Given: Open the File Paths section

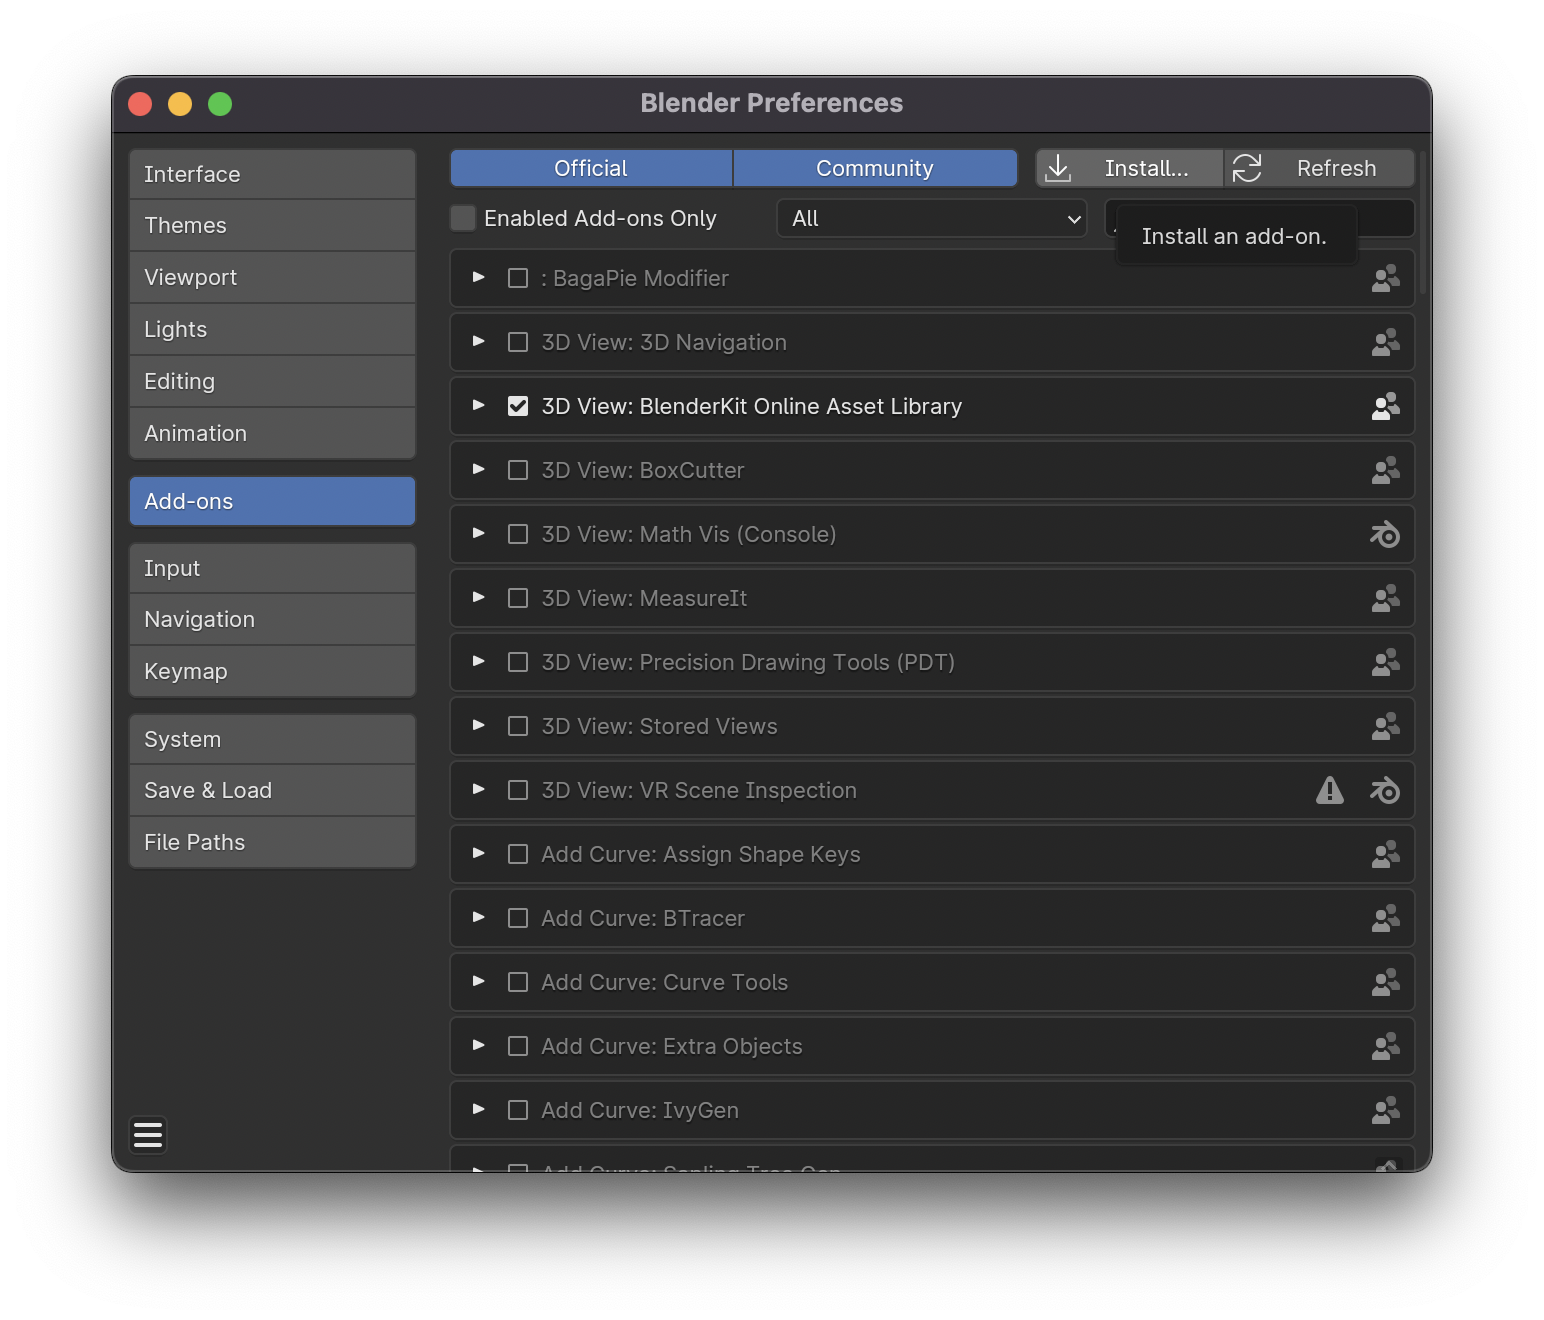Looking at the screenshot, I should pos(272,843).
